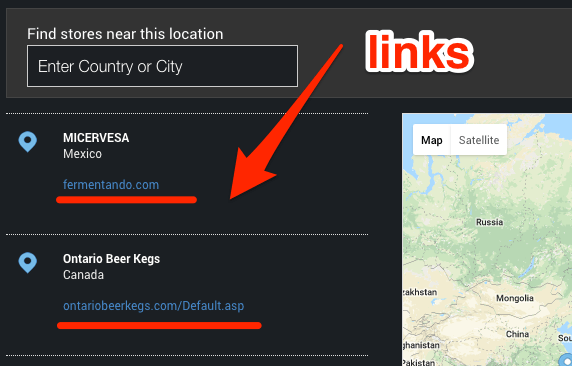This screenshot has width=572, height=366.
Task: Click the Mongolia label on the map
Action: click(x=515, y=298)
